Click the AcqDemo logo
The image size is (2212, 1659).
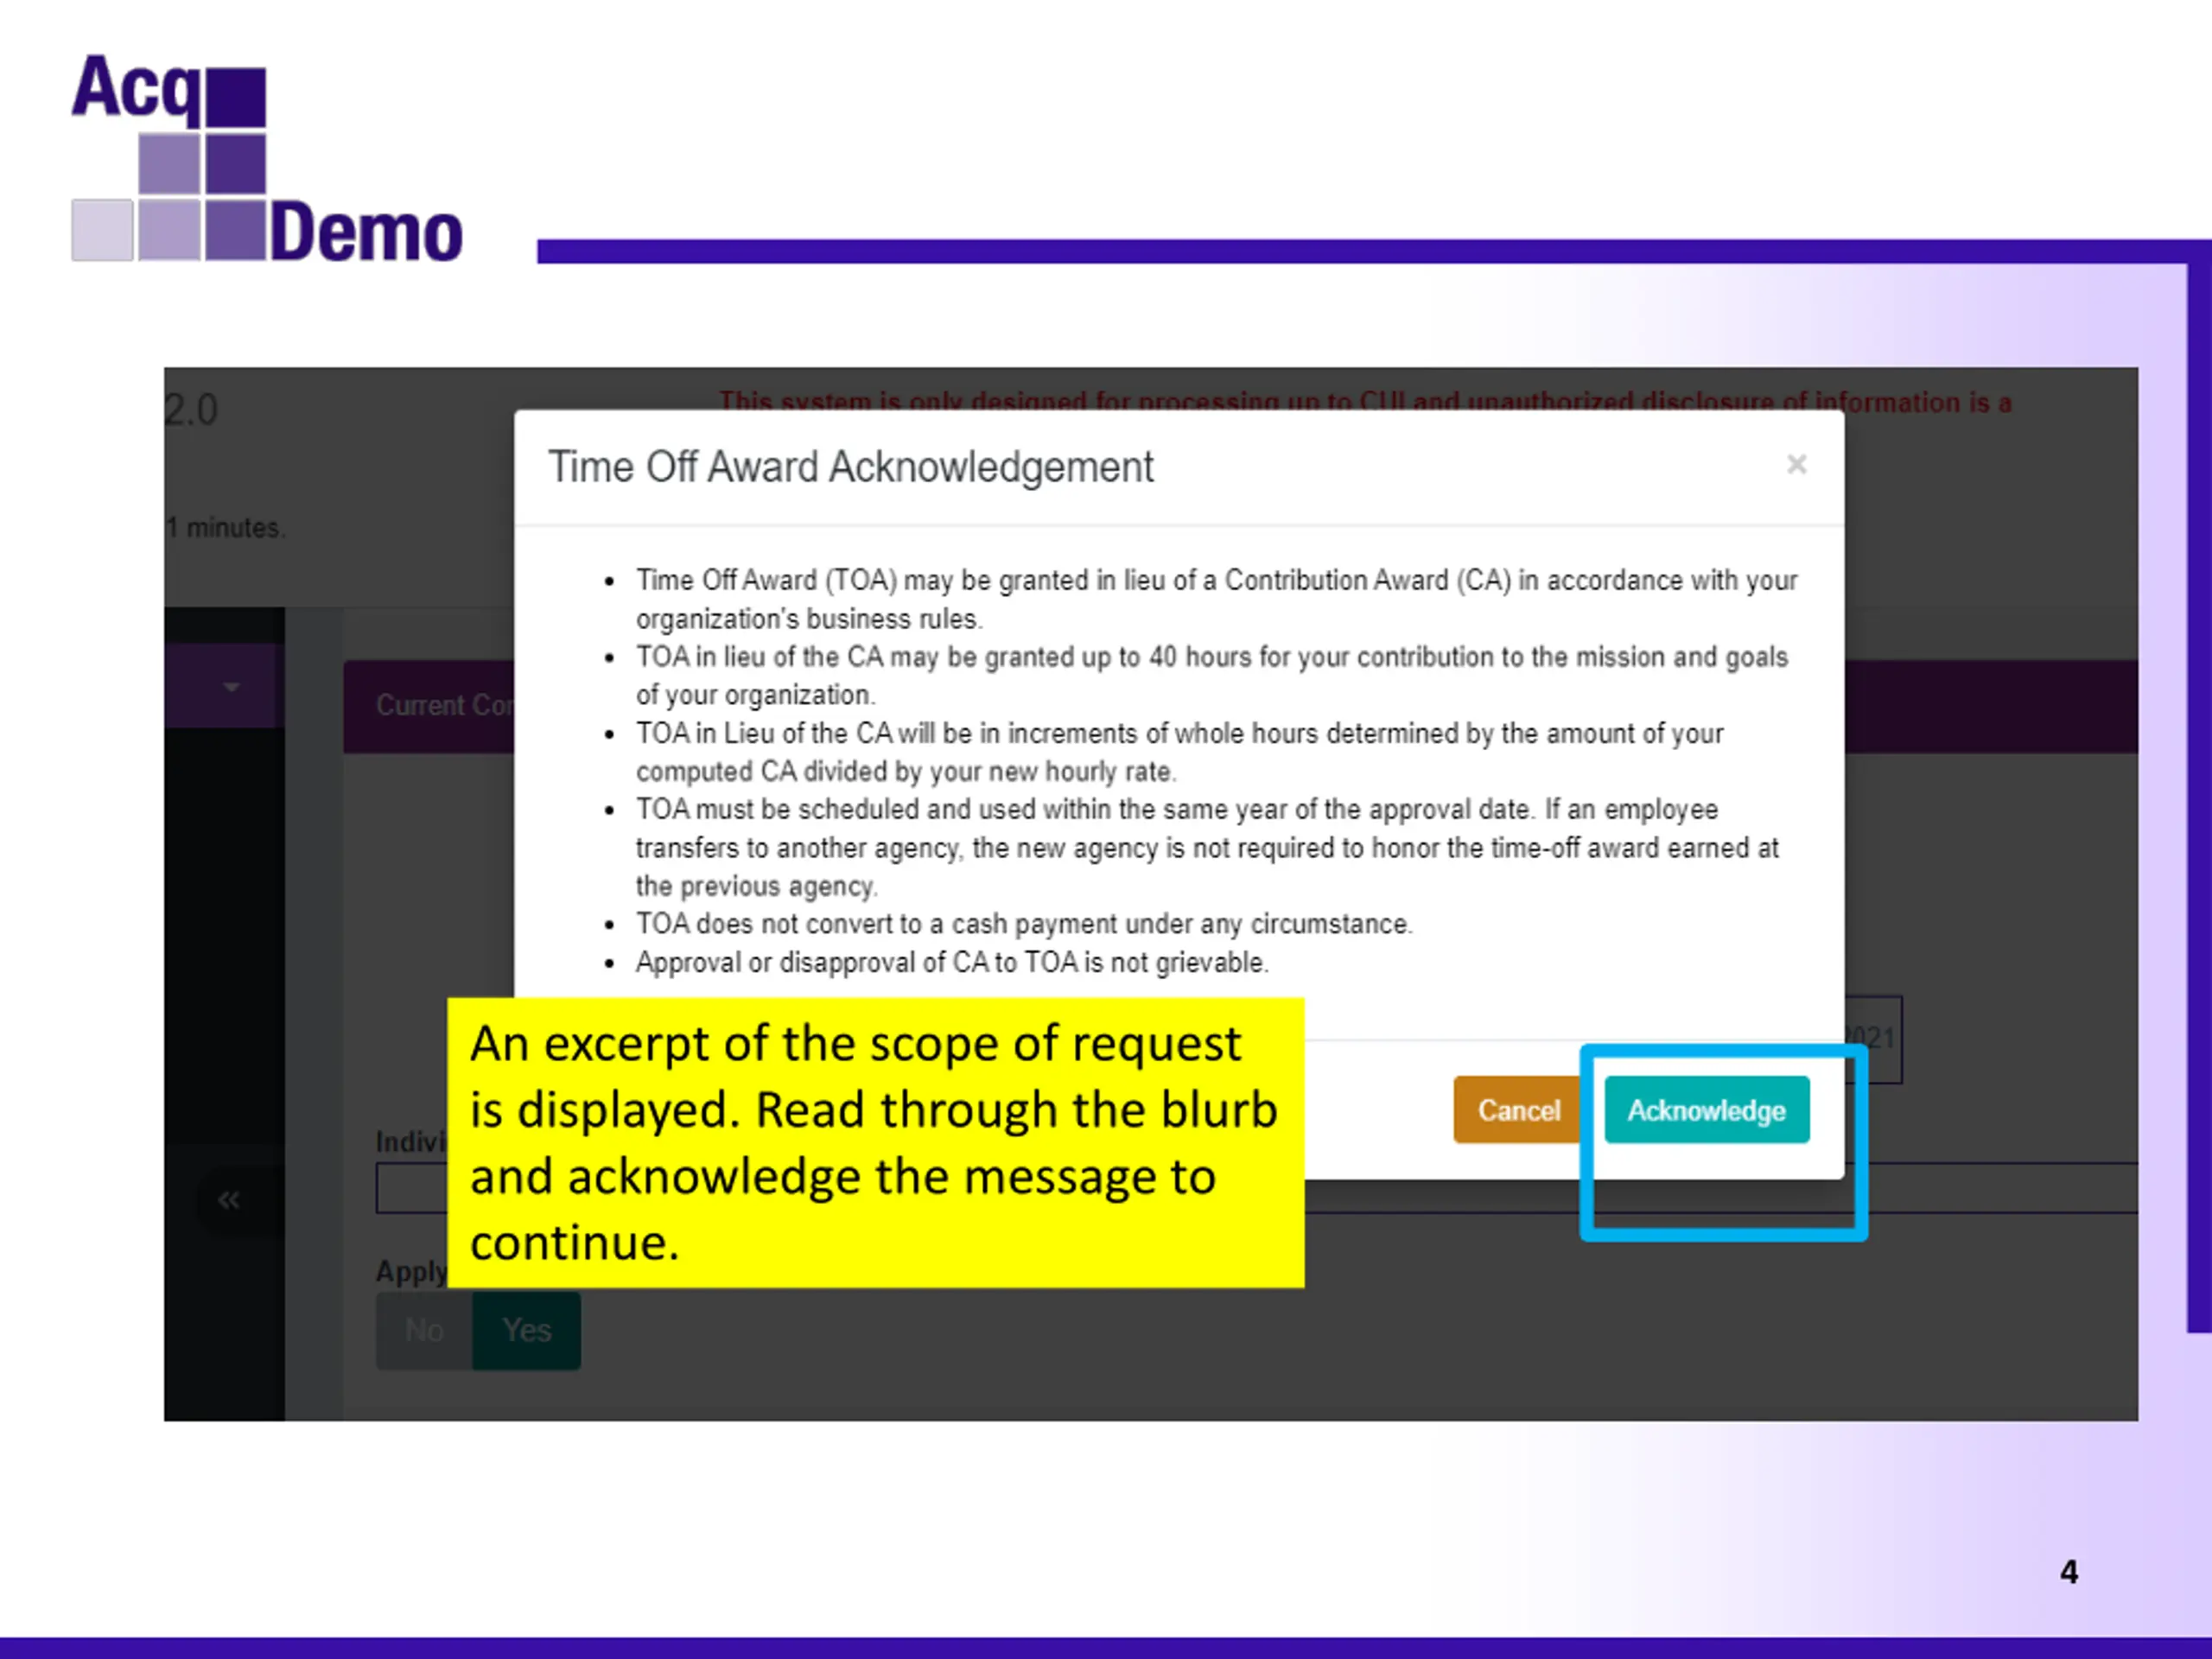point(267,158)
